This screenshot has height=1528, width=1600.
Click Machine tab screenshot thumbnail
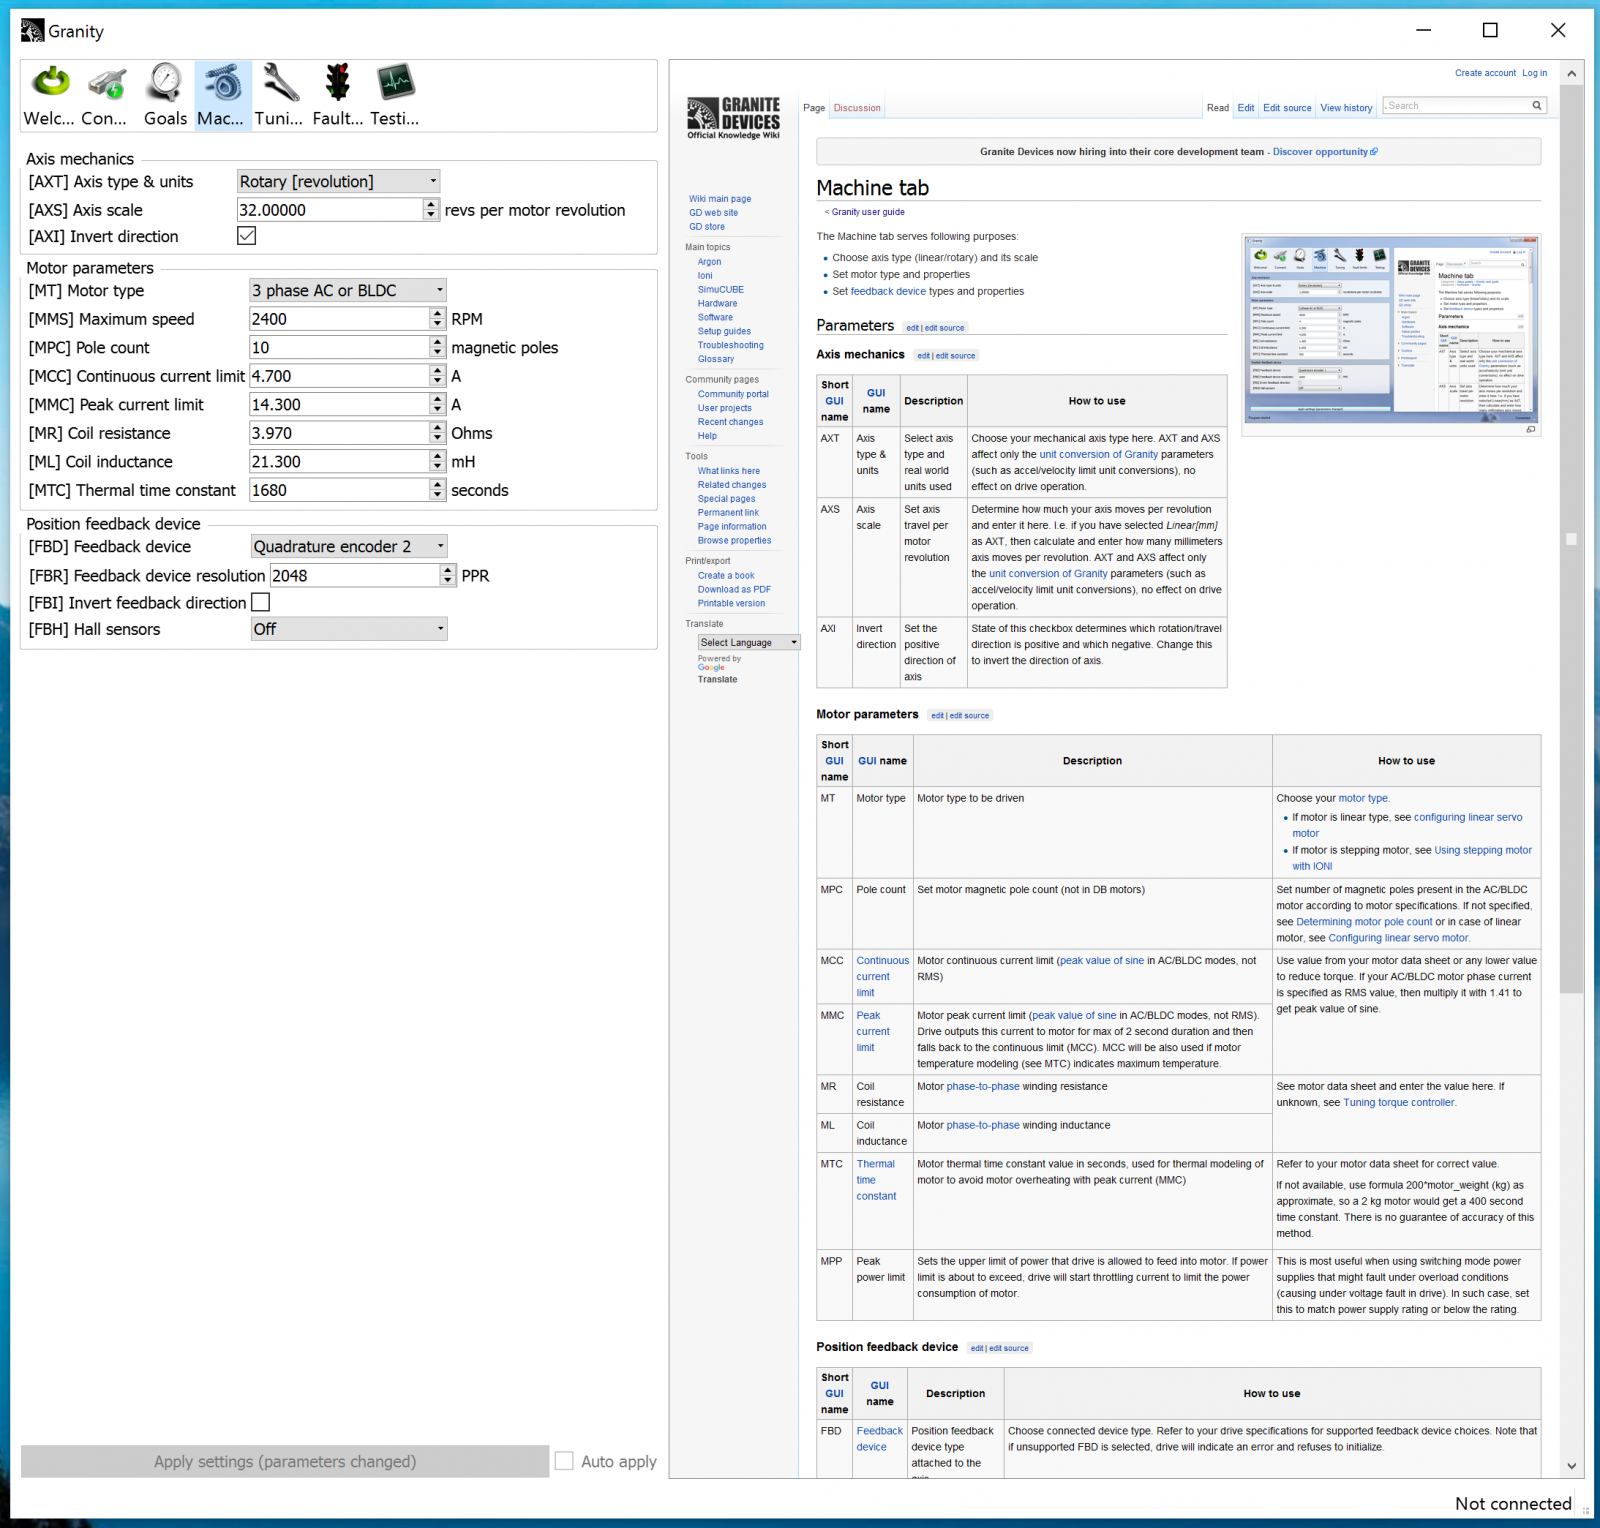[x=1391, y=330]
